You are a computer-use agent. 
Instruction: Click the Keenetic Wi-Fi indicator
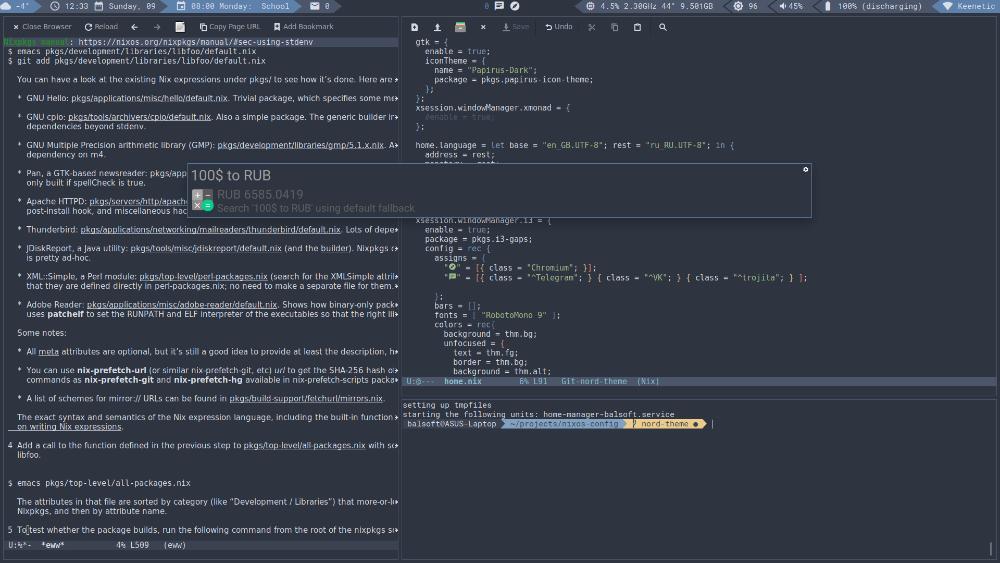tap(969, 6)
